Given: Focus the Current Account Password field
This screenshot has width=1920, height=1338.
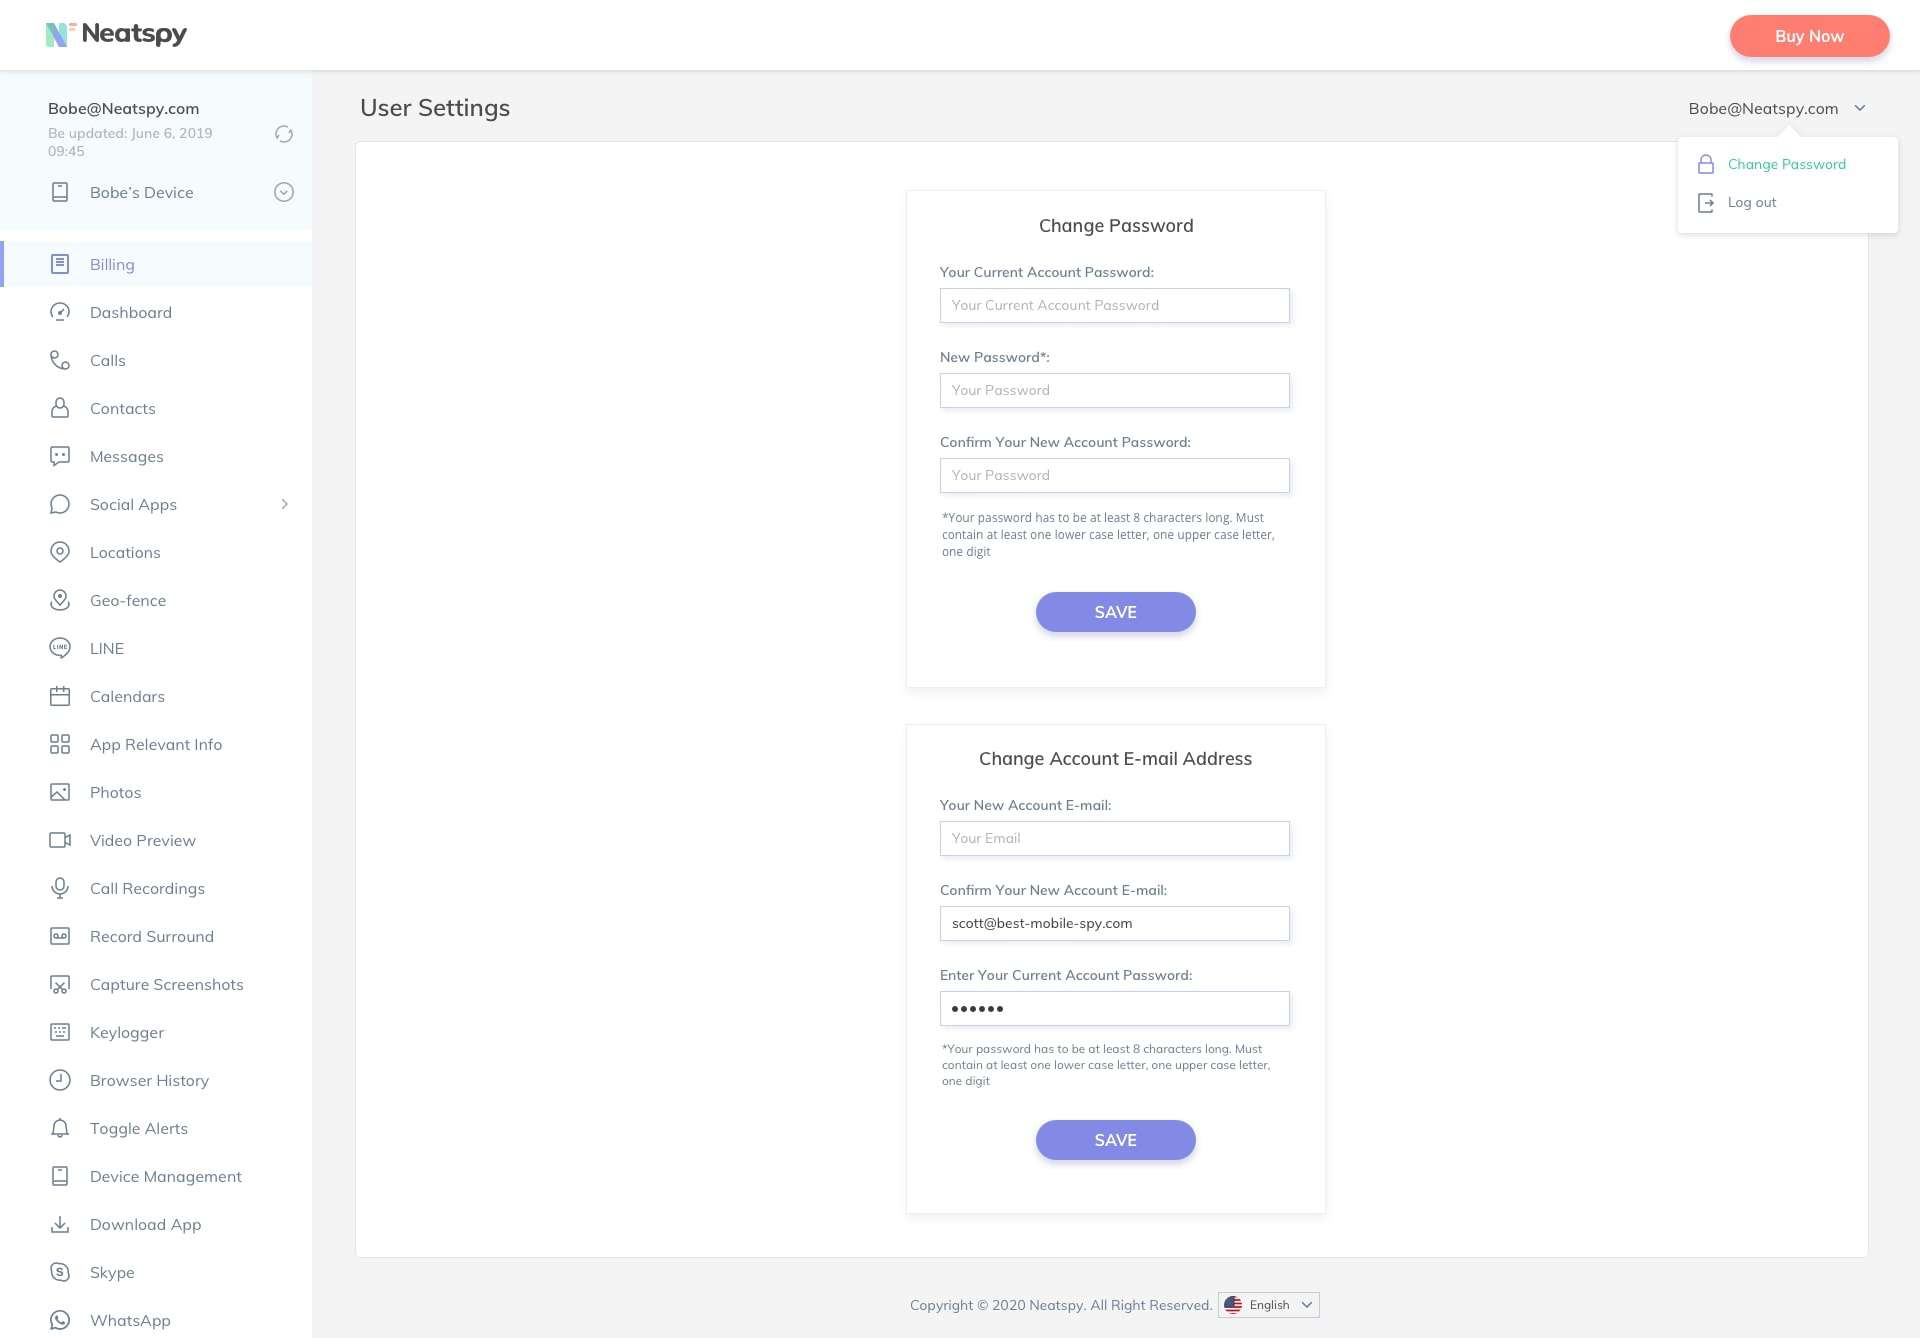Looking at the screenshot, I should (x=1114, y=305).
